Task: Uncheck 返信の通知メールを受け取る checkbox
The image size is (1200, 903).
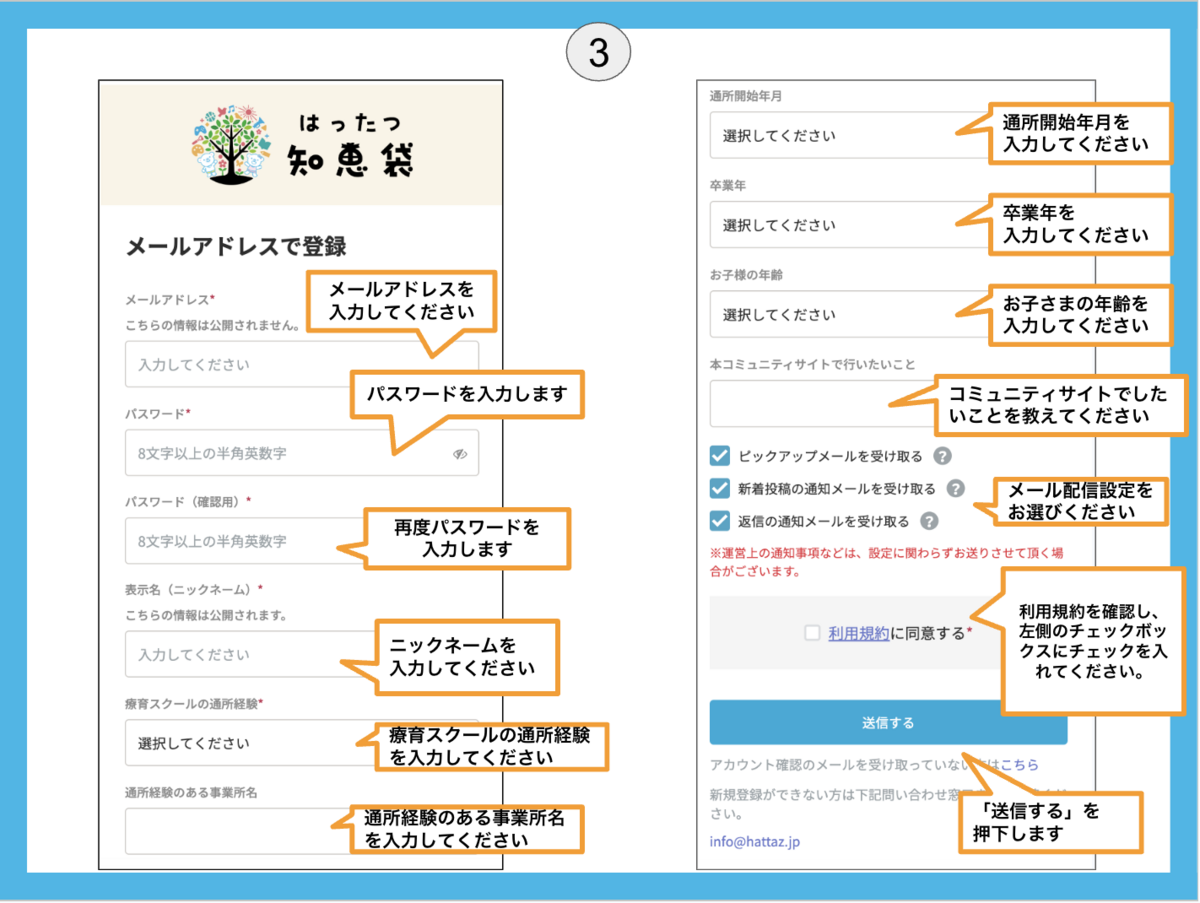Action: click(719, 521)
